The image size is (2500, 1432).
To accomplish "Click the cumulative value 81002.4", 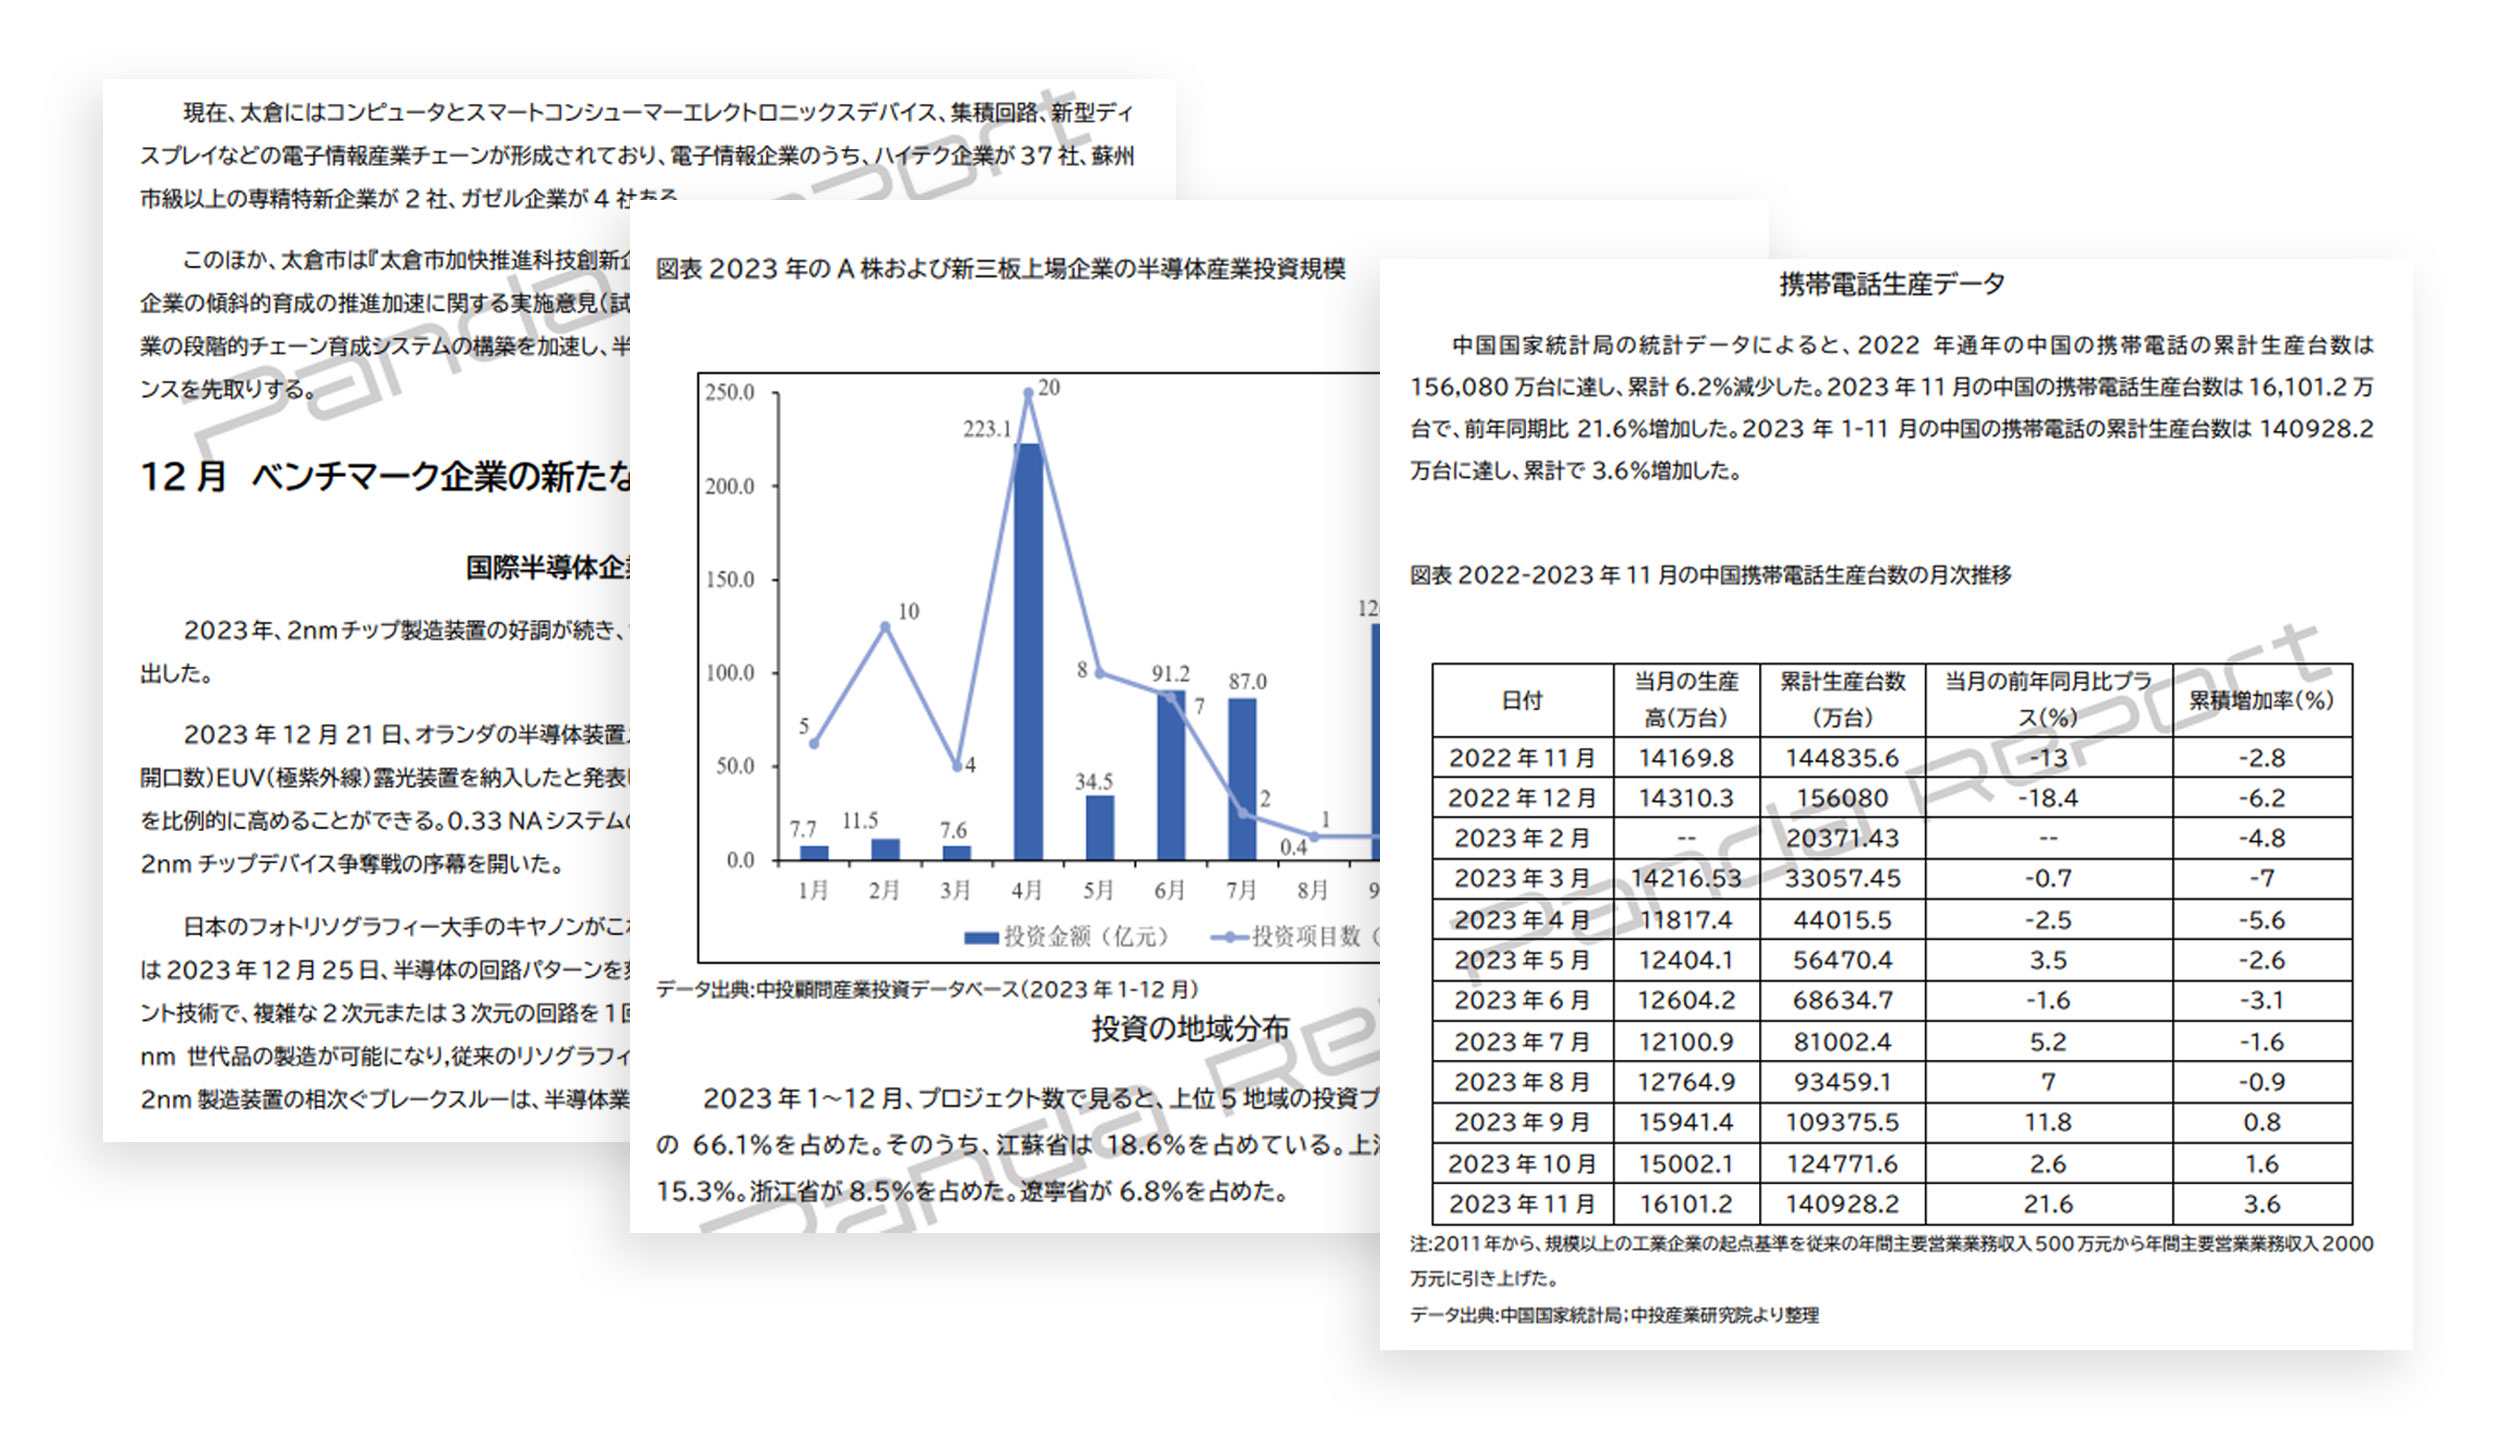I will tap(1842, 1042).
